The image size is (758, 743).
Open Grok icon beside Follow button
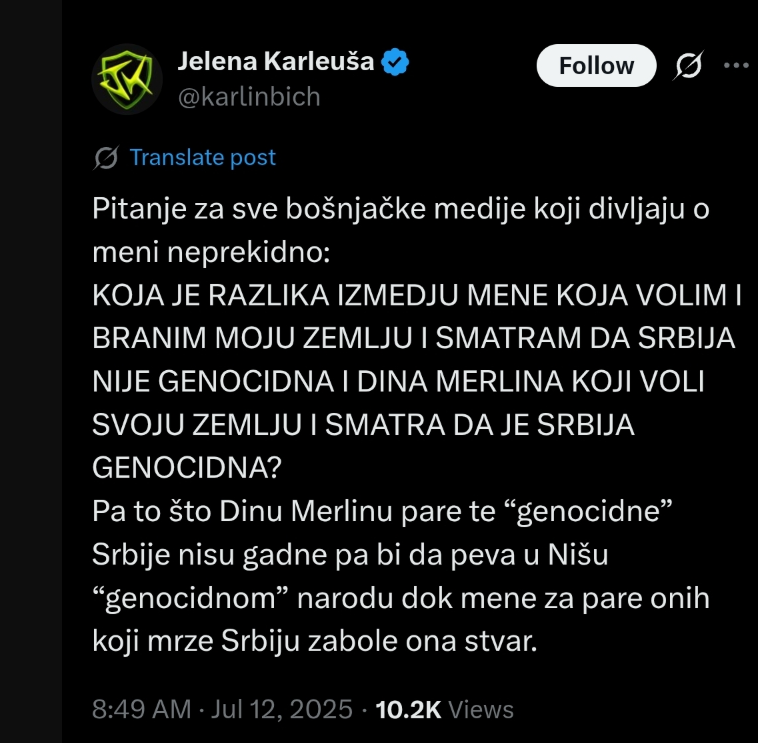click(x=688, y=65)
